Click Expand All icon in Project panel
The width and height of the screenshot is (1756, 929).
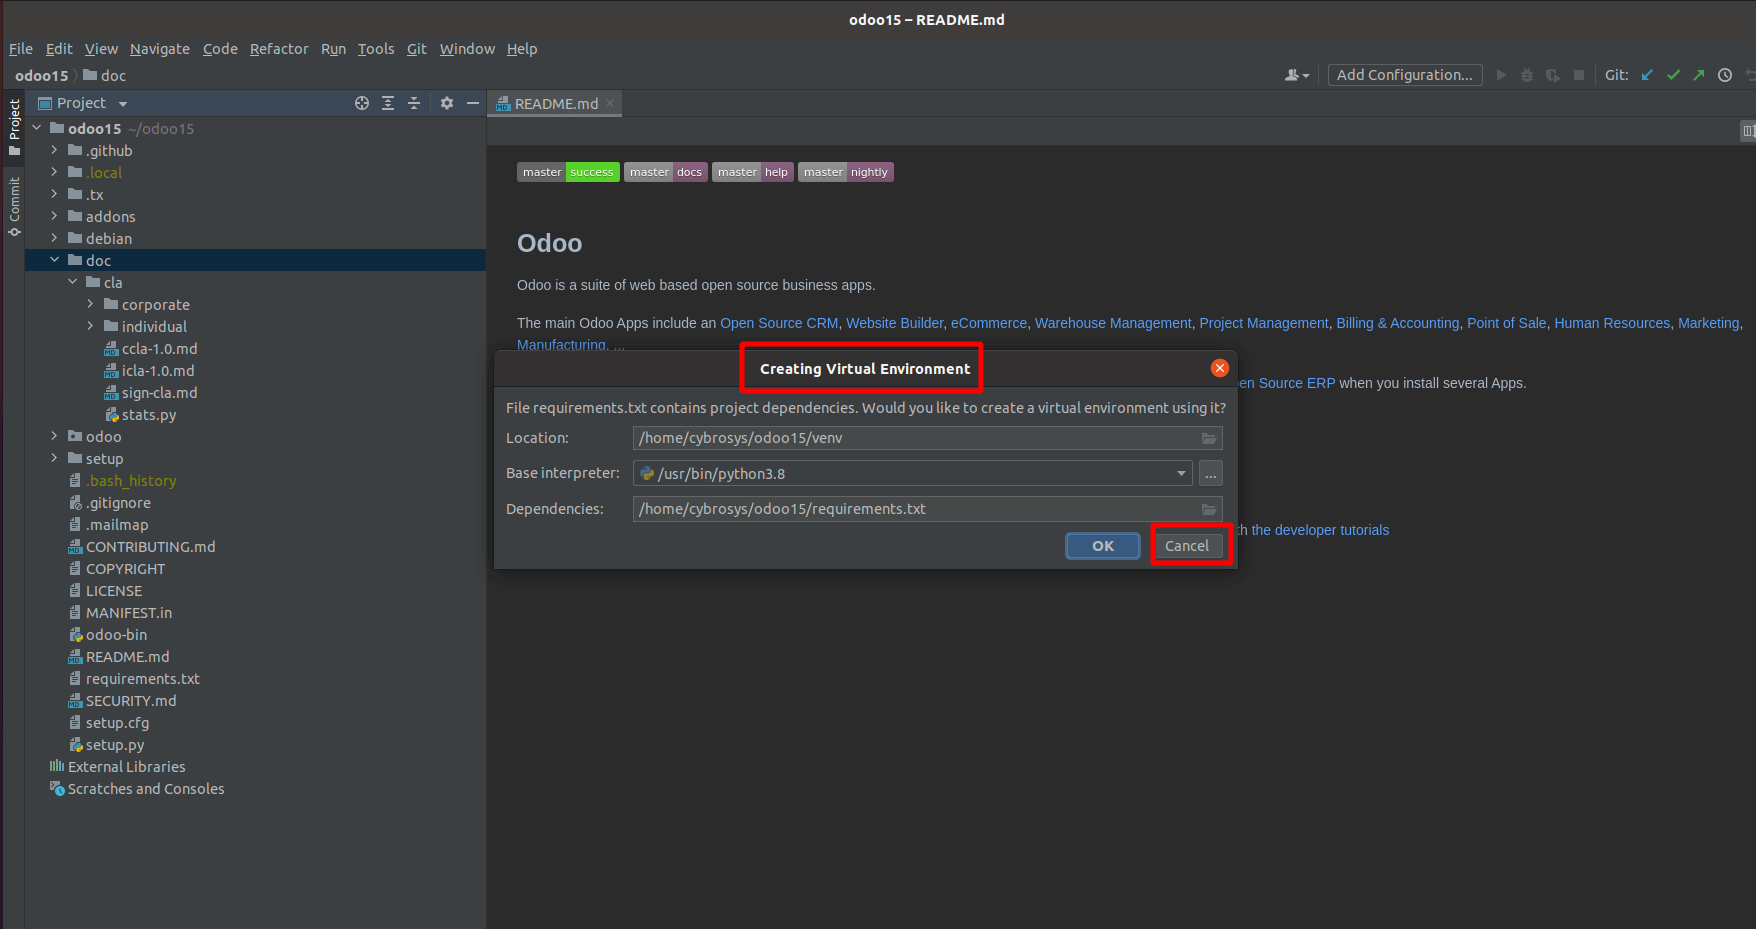point(388,103)
